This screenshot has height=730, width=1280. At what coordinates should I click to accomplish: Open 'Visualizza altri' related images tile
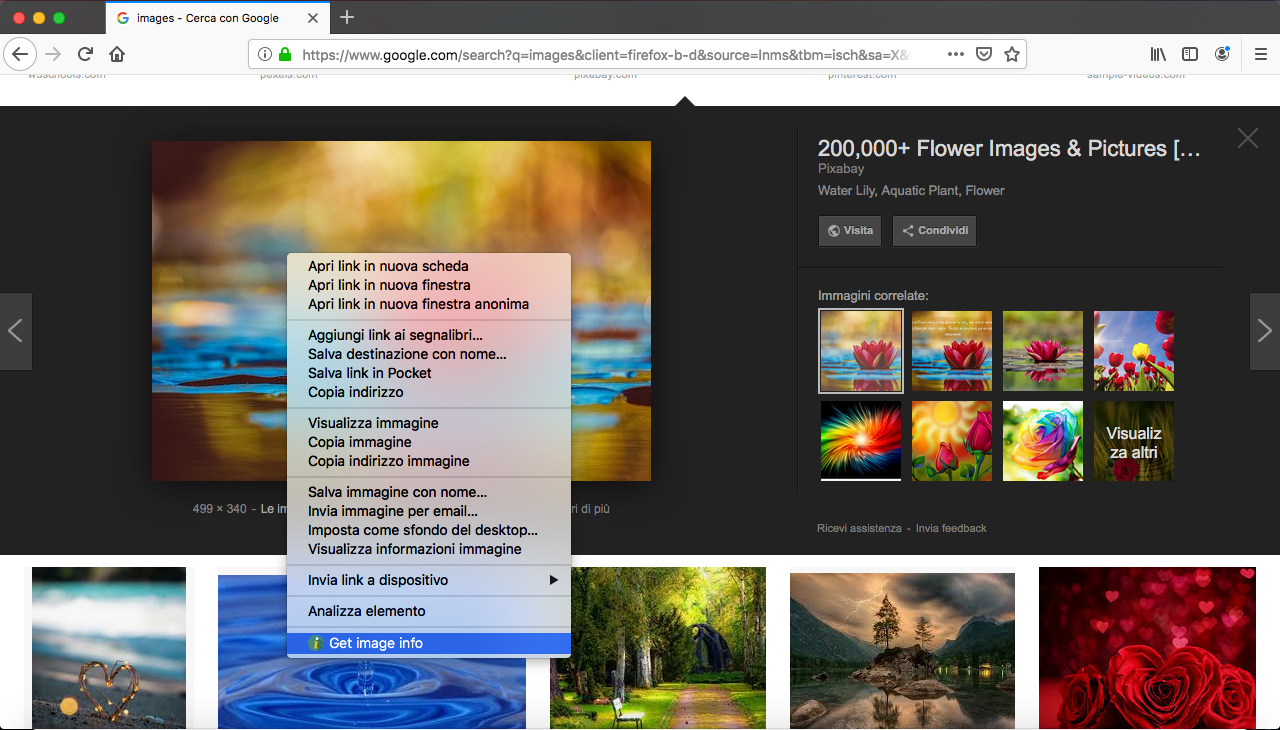1134,441
